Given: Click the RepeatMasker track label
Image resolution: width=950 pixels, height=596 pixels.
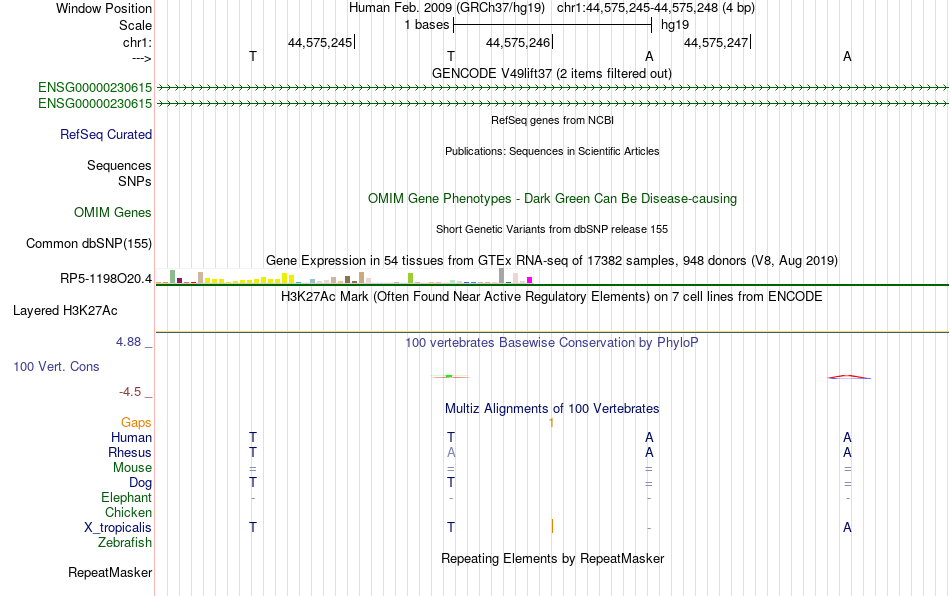Looking at the screenshot, I should tap(110, 572).
